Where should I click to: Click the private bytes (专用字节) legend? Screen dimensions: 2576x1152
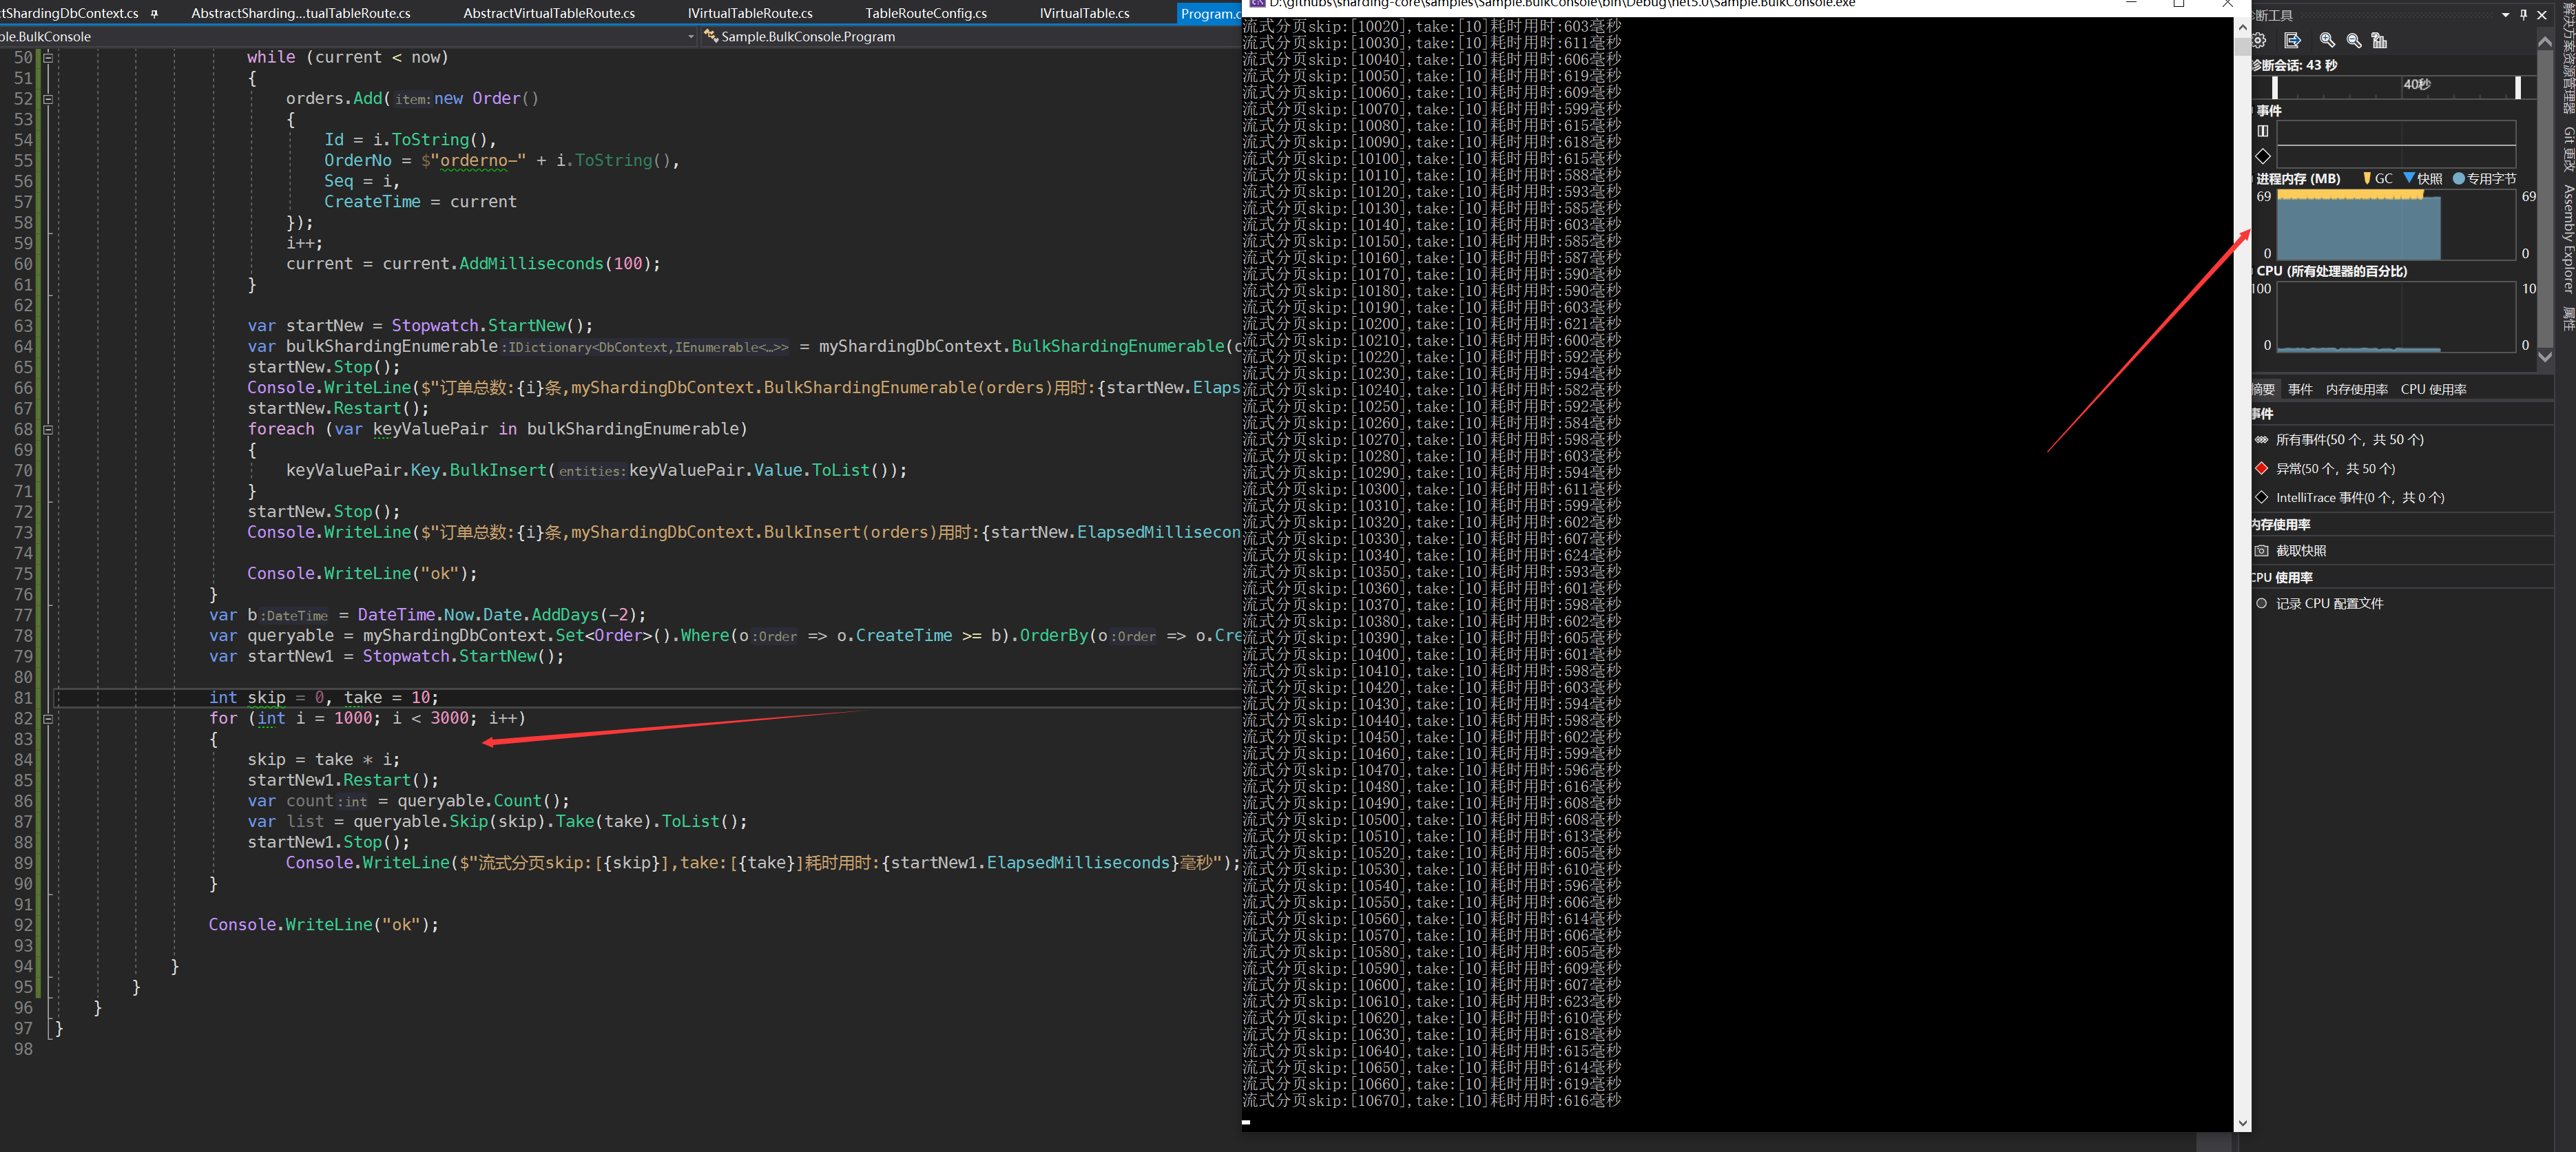coord(2485,179)
